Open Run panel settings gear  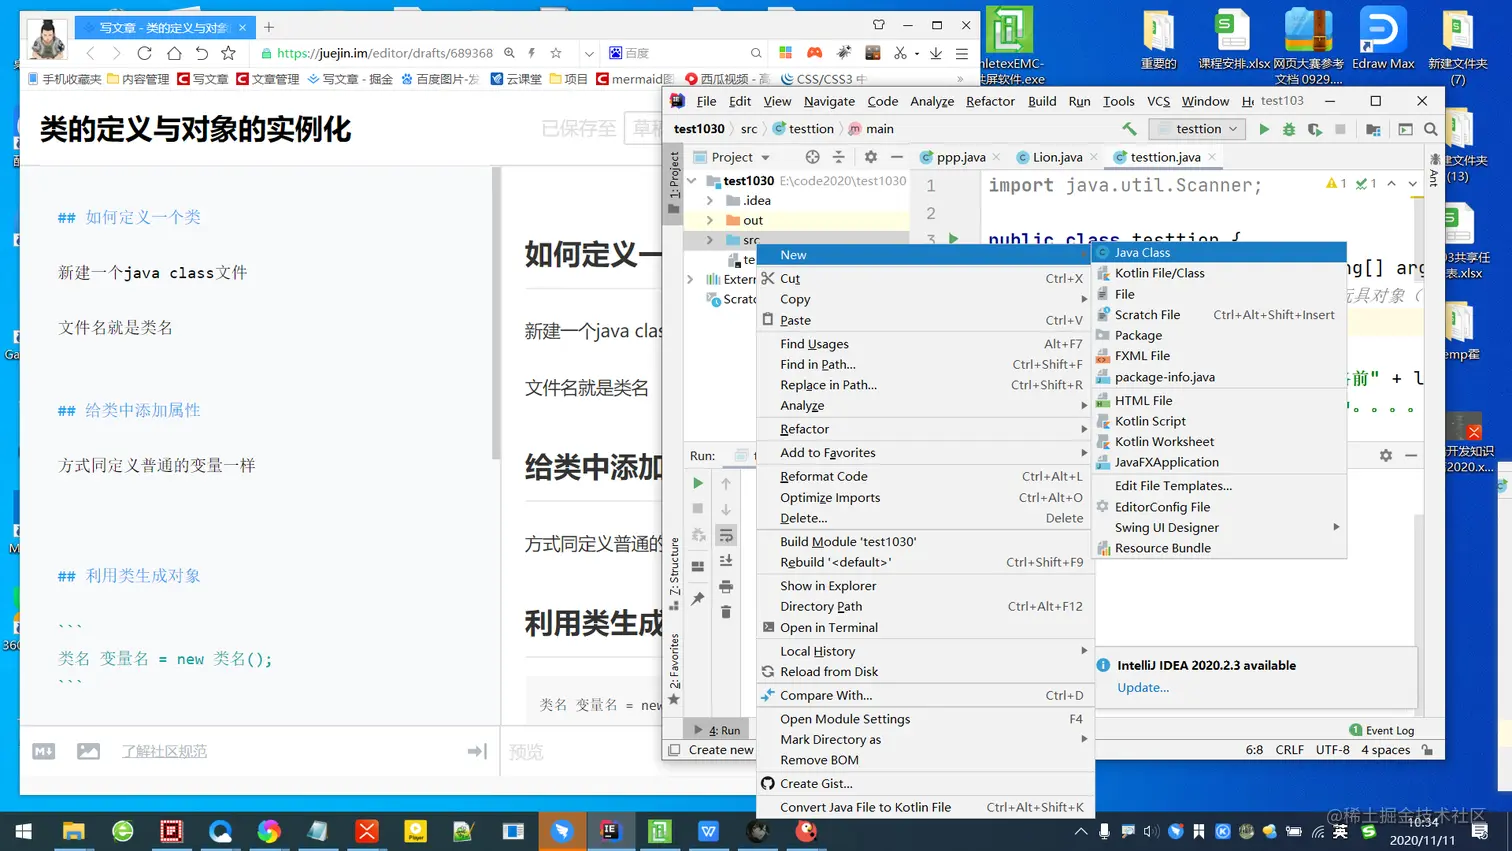1386,455
